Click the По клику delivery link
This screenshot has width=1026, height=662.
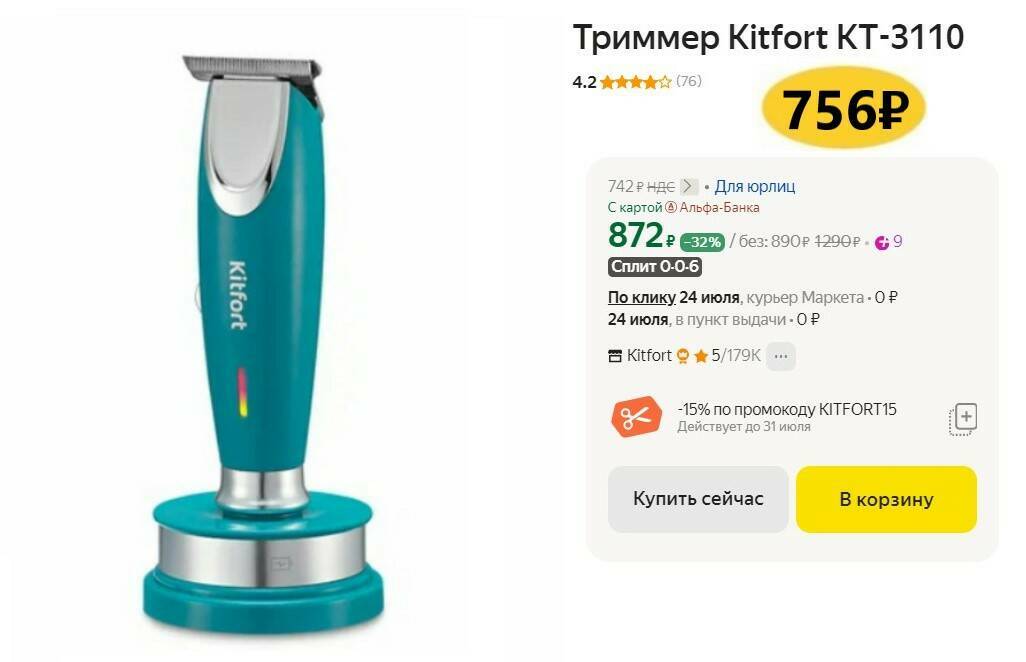click(x=641, y=298)
